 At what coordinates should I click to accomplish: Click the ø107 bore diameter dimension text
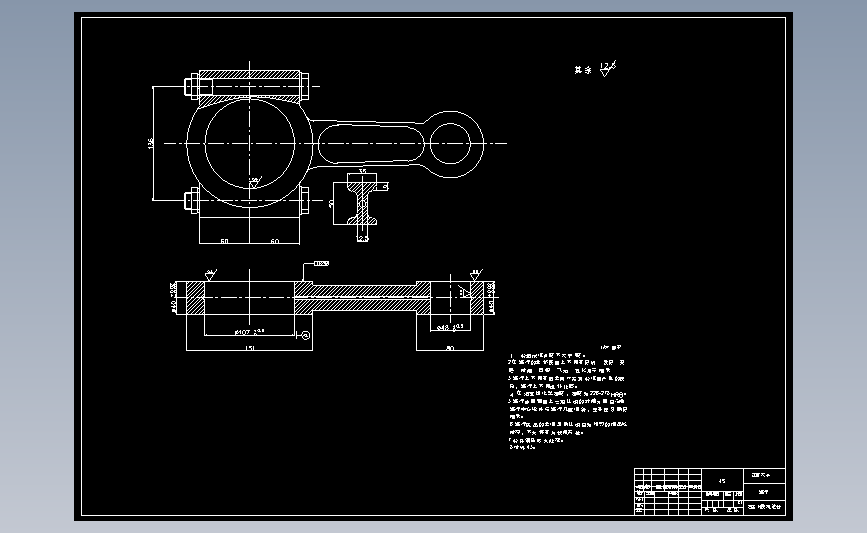(x=249, y=332)
